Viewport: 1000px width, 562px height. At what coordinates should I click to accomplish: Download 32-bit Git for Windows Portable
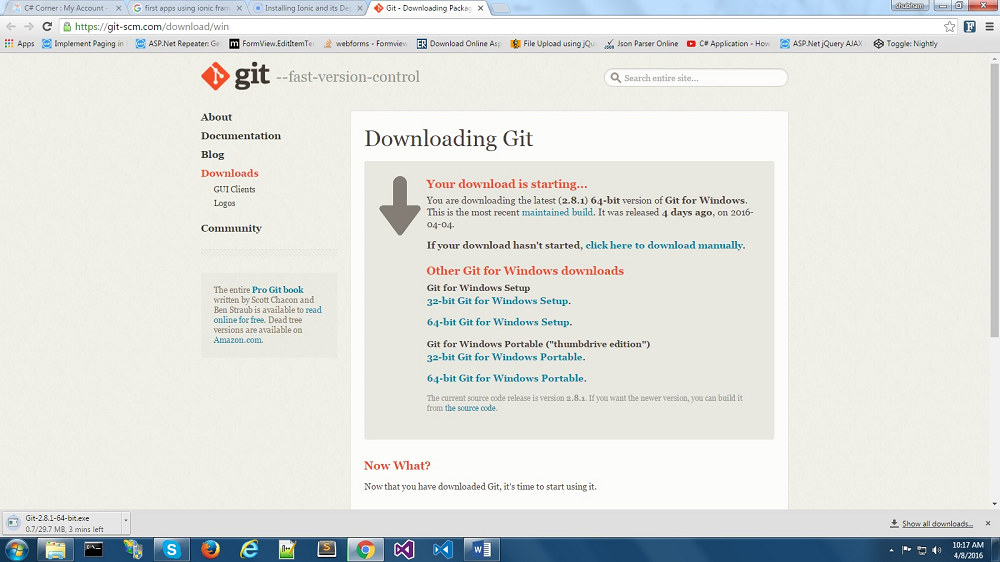(x=504, y=357)
